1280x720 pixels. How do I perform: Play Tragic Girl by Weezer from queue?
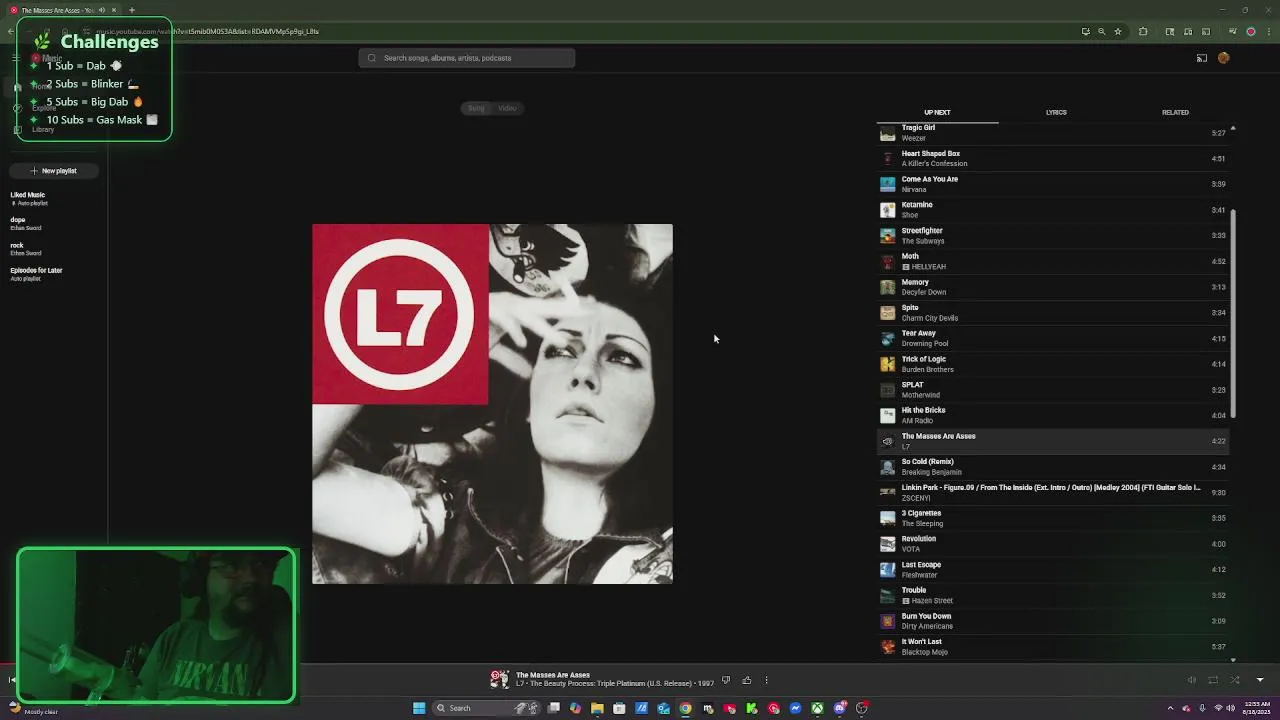(1052, 133)
